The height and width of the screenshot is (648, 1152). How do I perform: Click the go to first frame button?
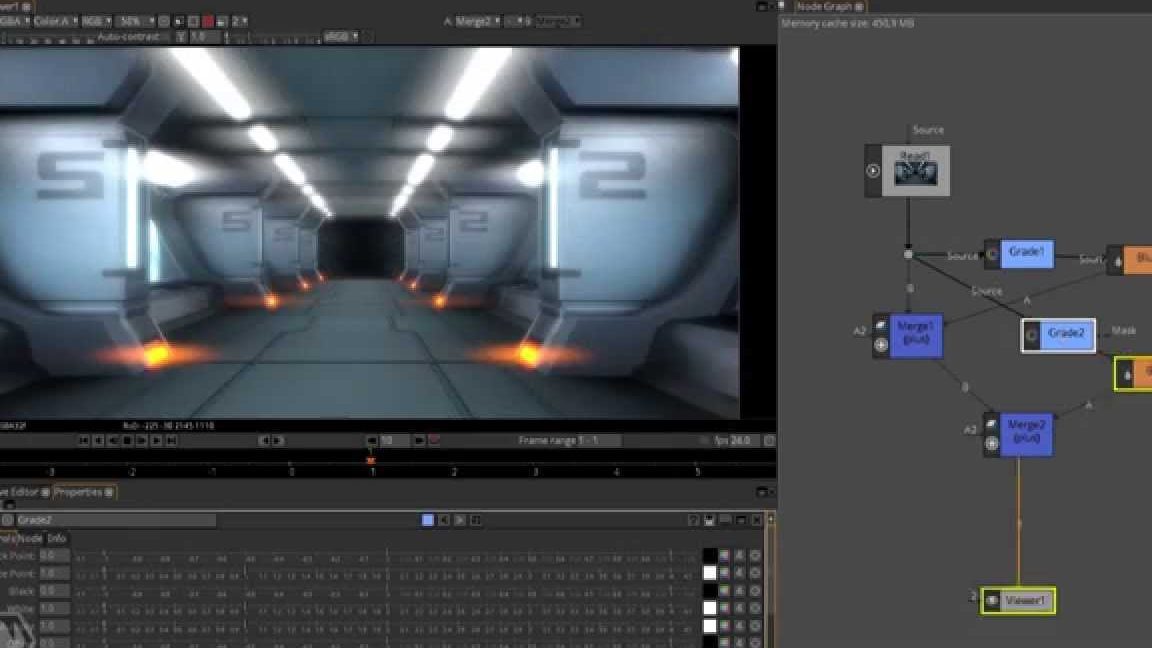point(82,439)
